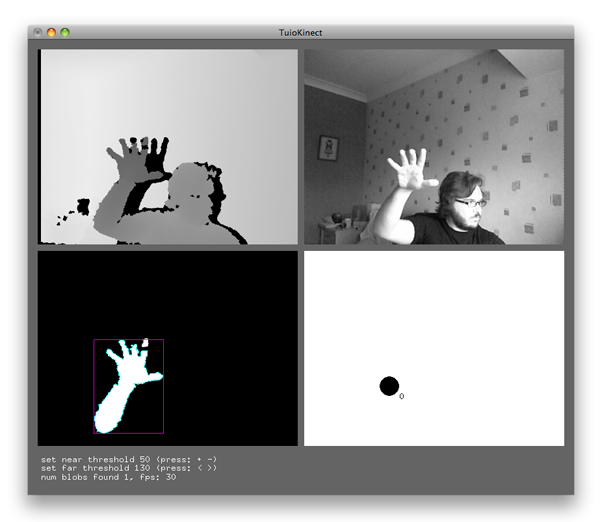Image resolution: width=600 pixels, height=522 pixels.
Task: Click the 'num blobs found 1, fps: 30' text
Action: 109,477
